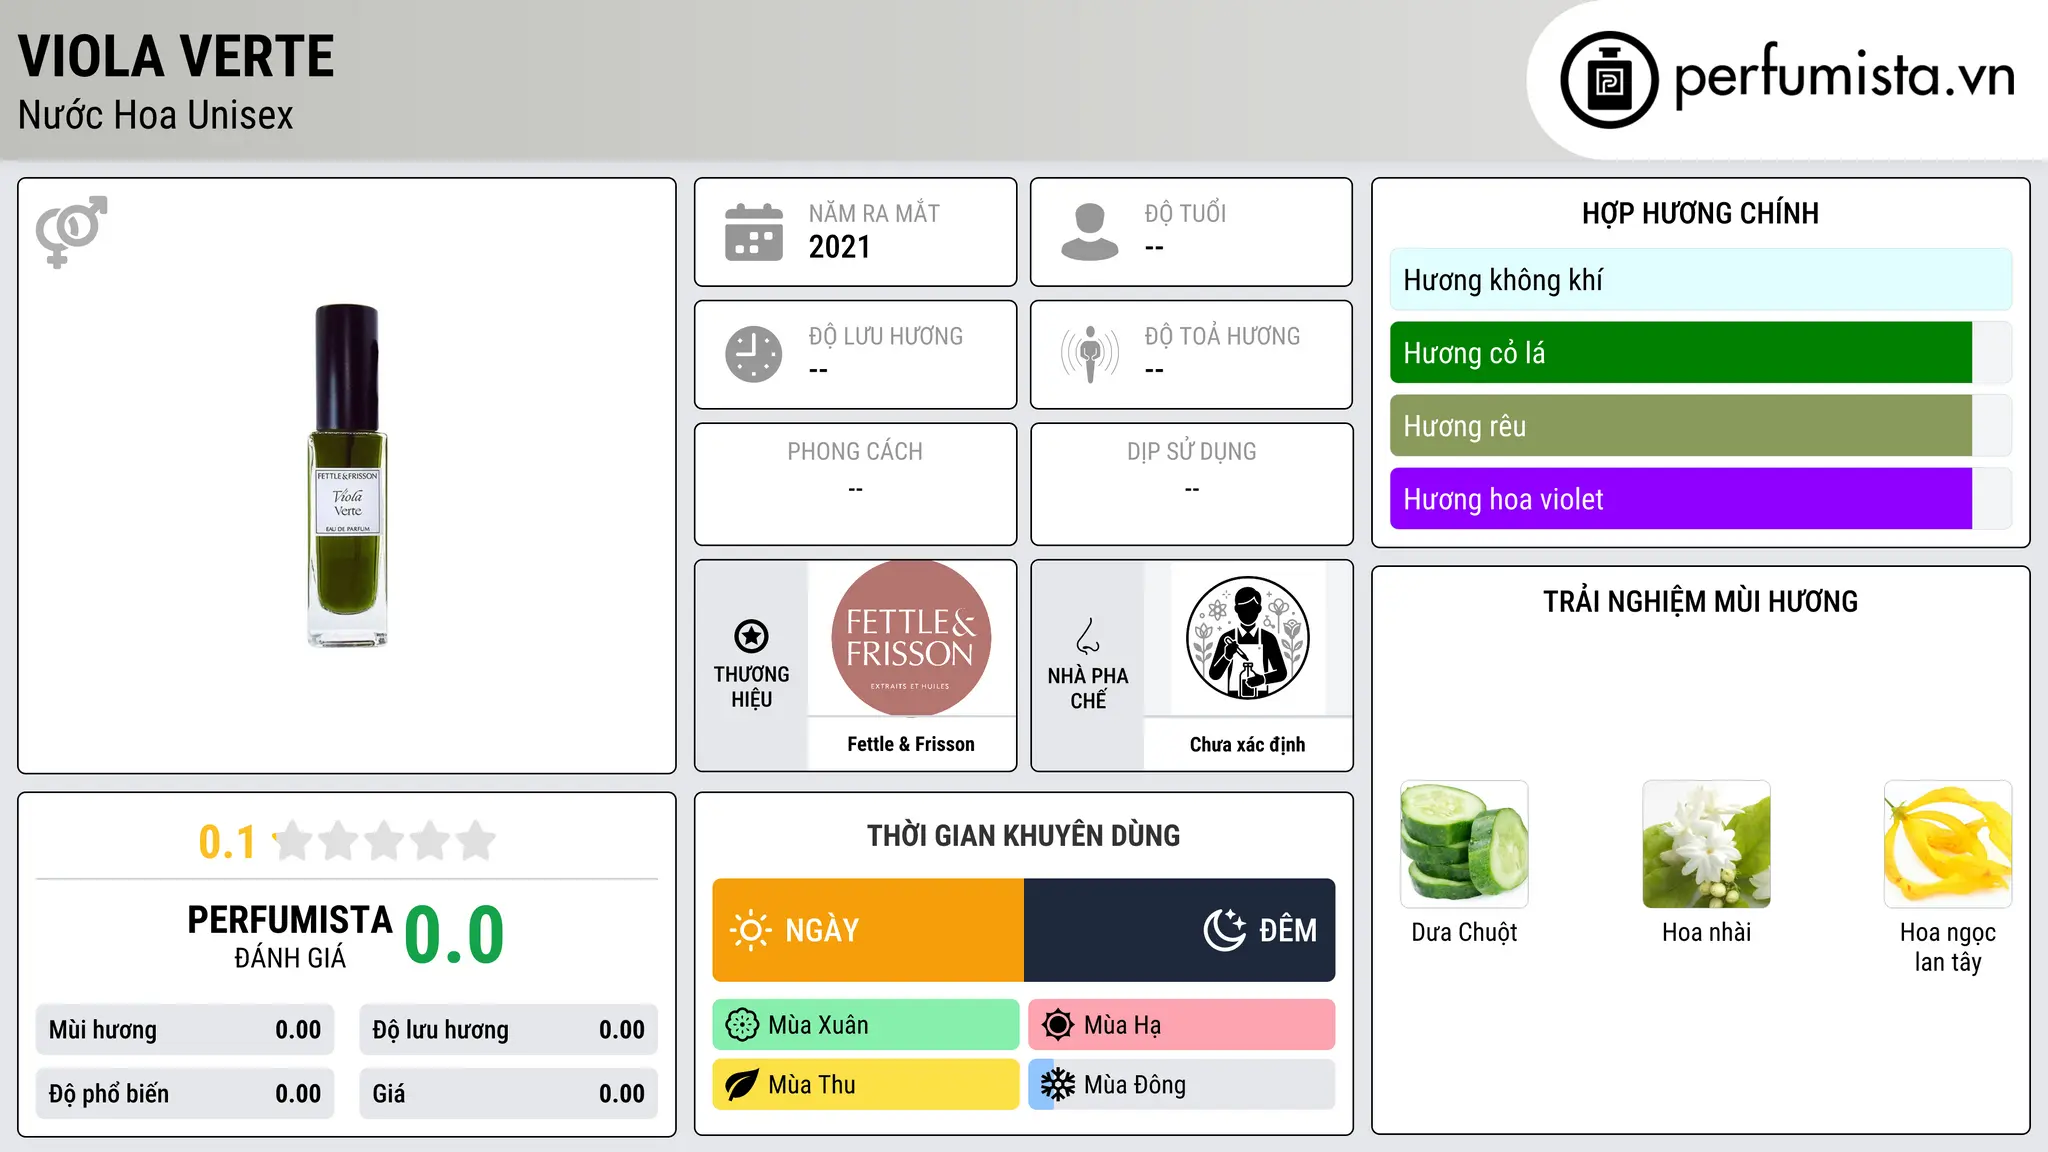The height and width of the screenshot is (1152, 2048).
Task: Click the Hương không khí accord bar
Action: 1701,280
